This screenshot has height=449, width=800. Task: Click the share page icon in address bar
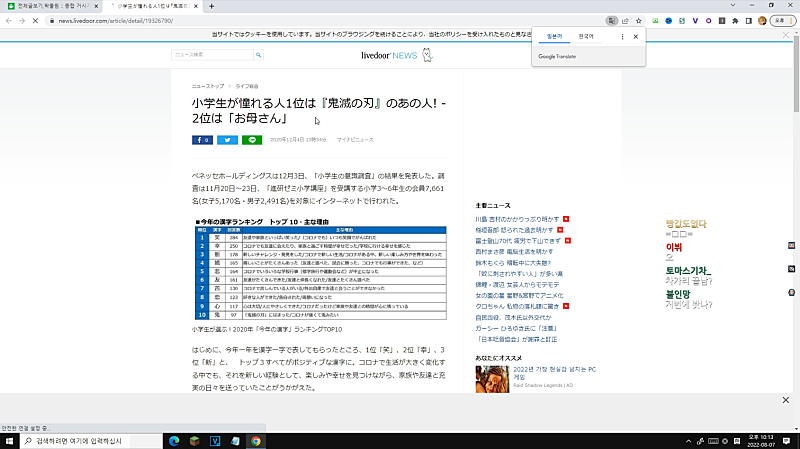point(625,20)
